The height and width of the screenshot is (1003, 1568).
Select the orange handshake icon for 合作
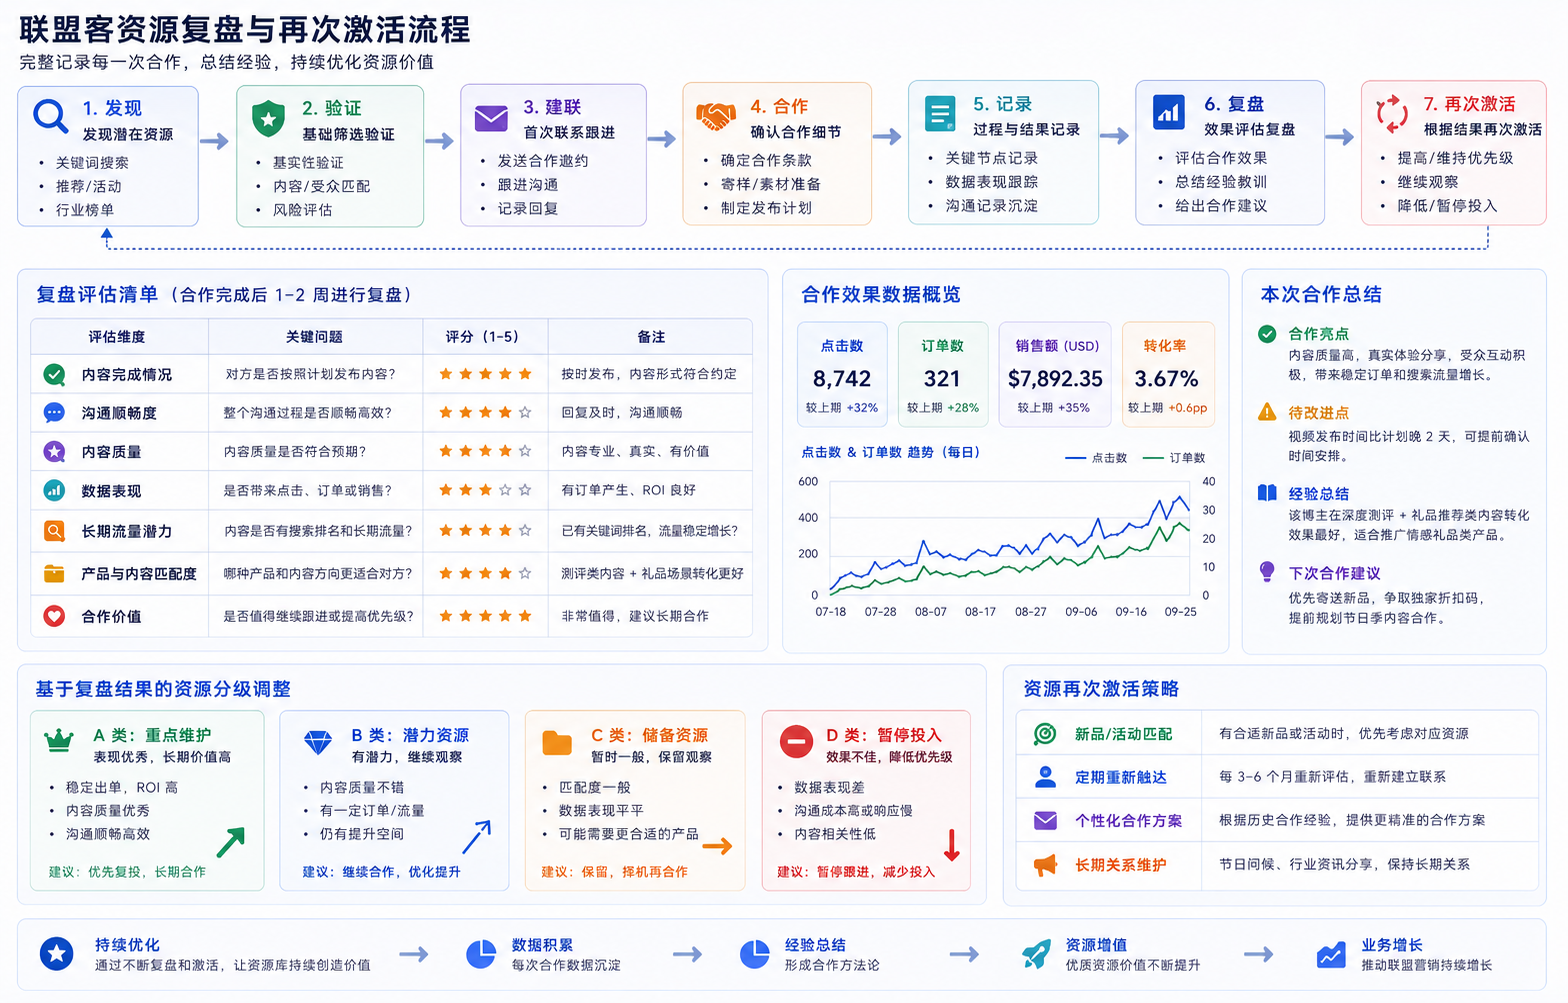tap(715, 117)
